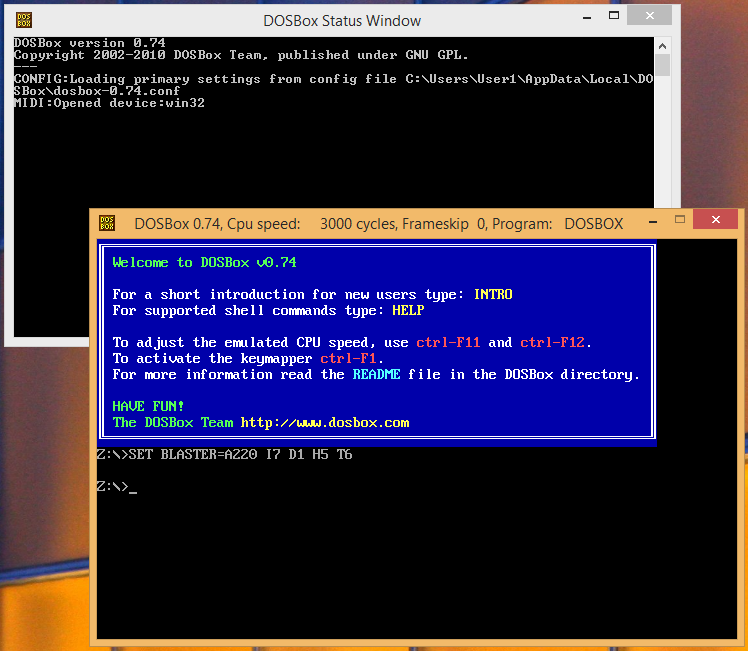
Task: Click the yellow 'INTRO' command text
Action: point(493,294)
